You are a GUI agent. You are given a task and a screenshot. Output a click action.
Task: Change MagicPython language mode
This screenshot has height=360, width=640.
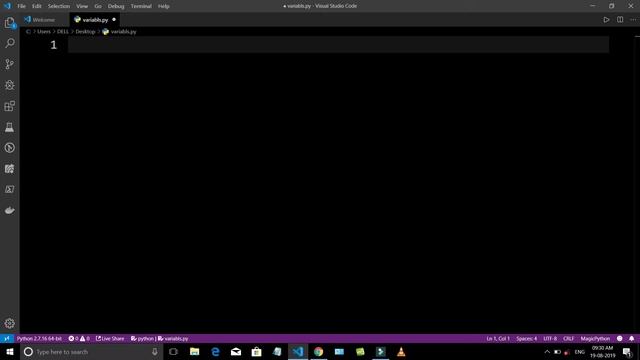[595, 338]
